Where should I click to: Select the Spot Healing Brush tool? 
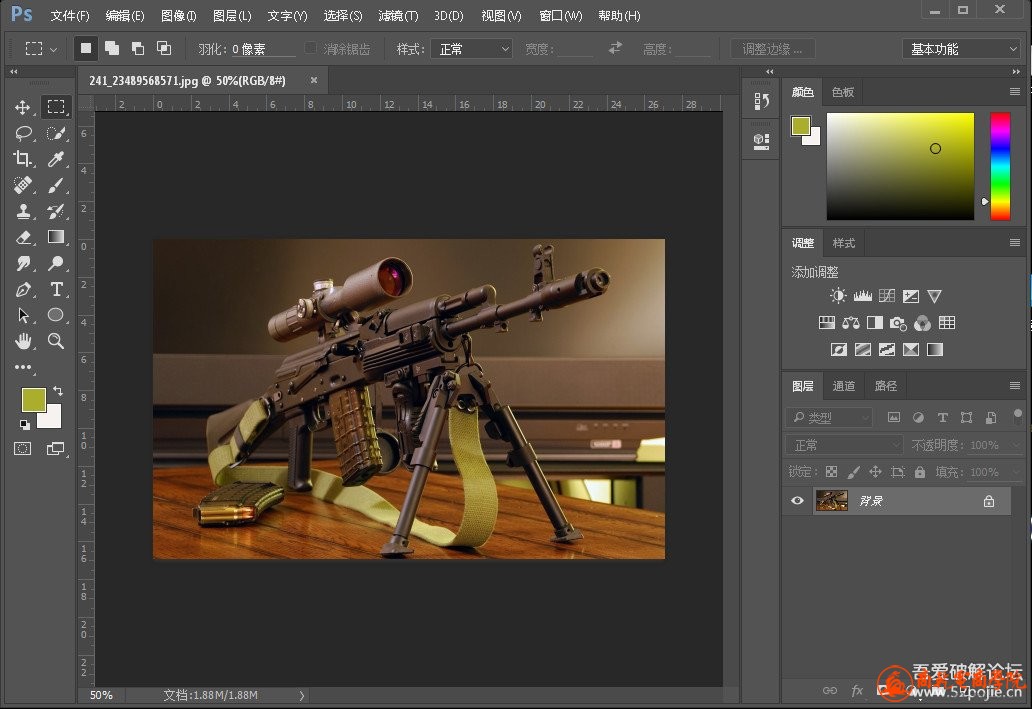click(23, 185)
